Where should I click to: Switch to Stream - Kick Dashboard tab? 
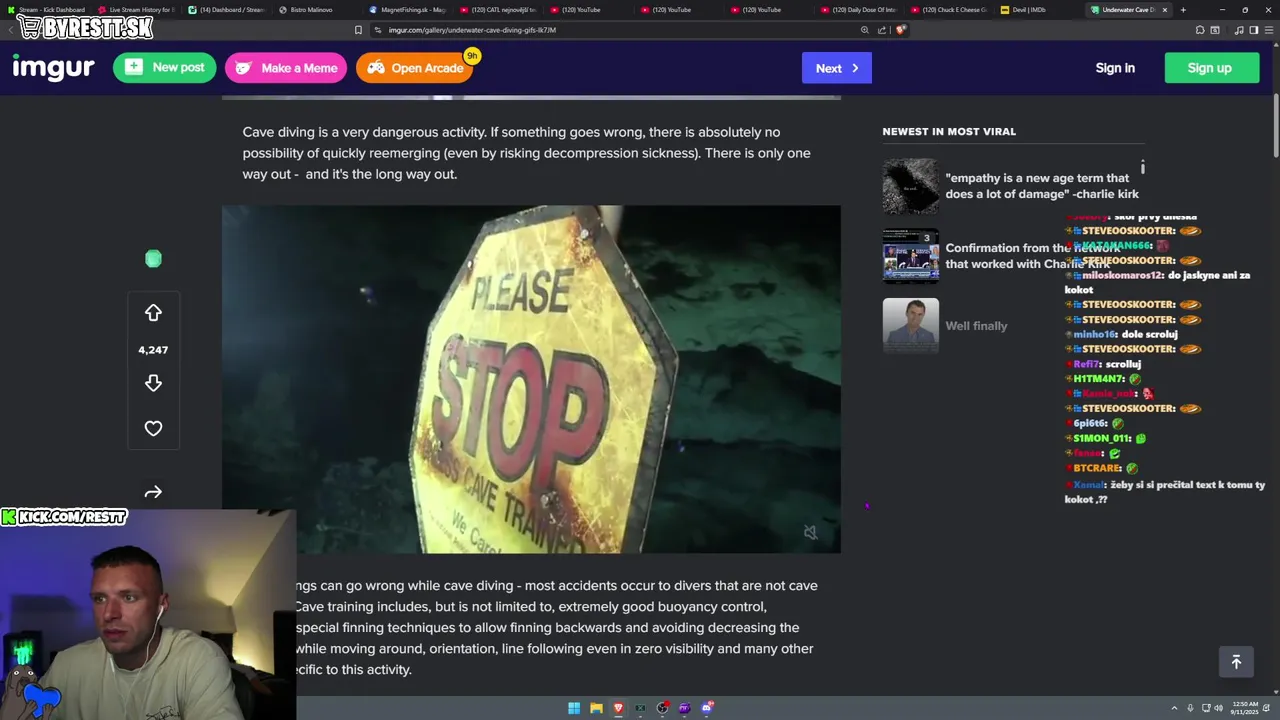coord(45,10)
